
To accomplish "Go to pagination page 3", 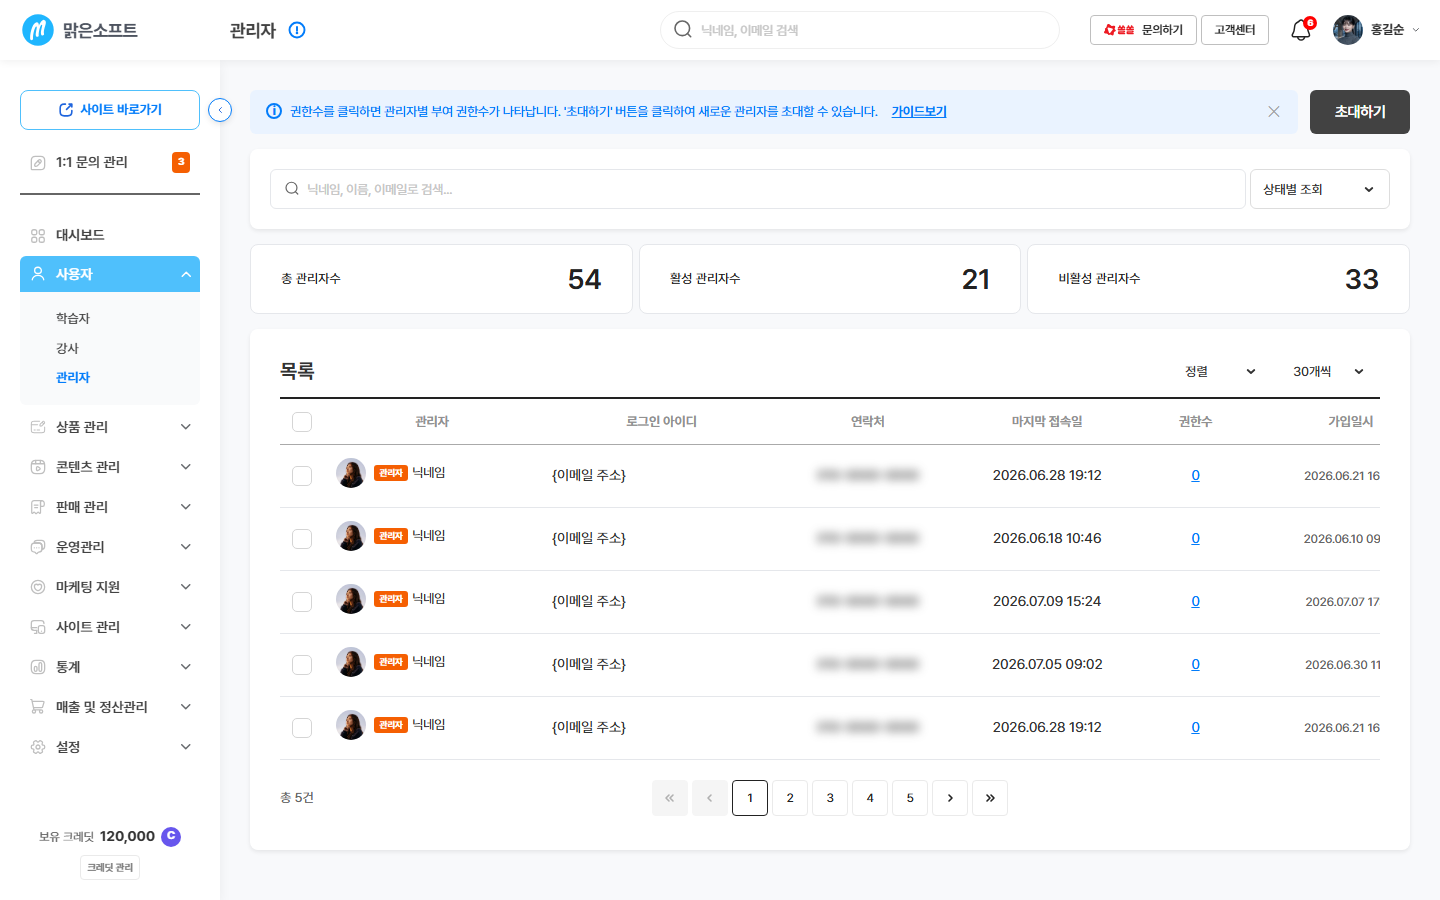I will coord(830,798).
